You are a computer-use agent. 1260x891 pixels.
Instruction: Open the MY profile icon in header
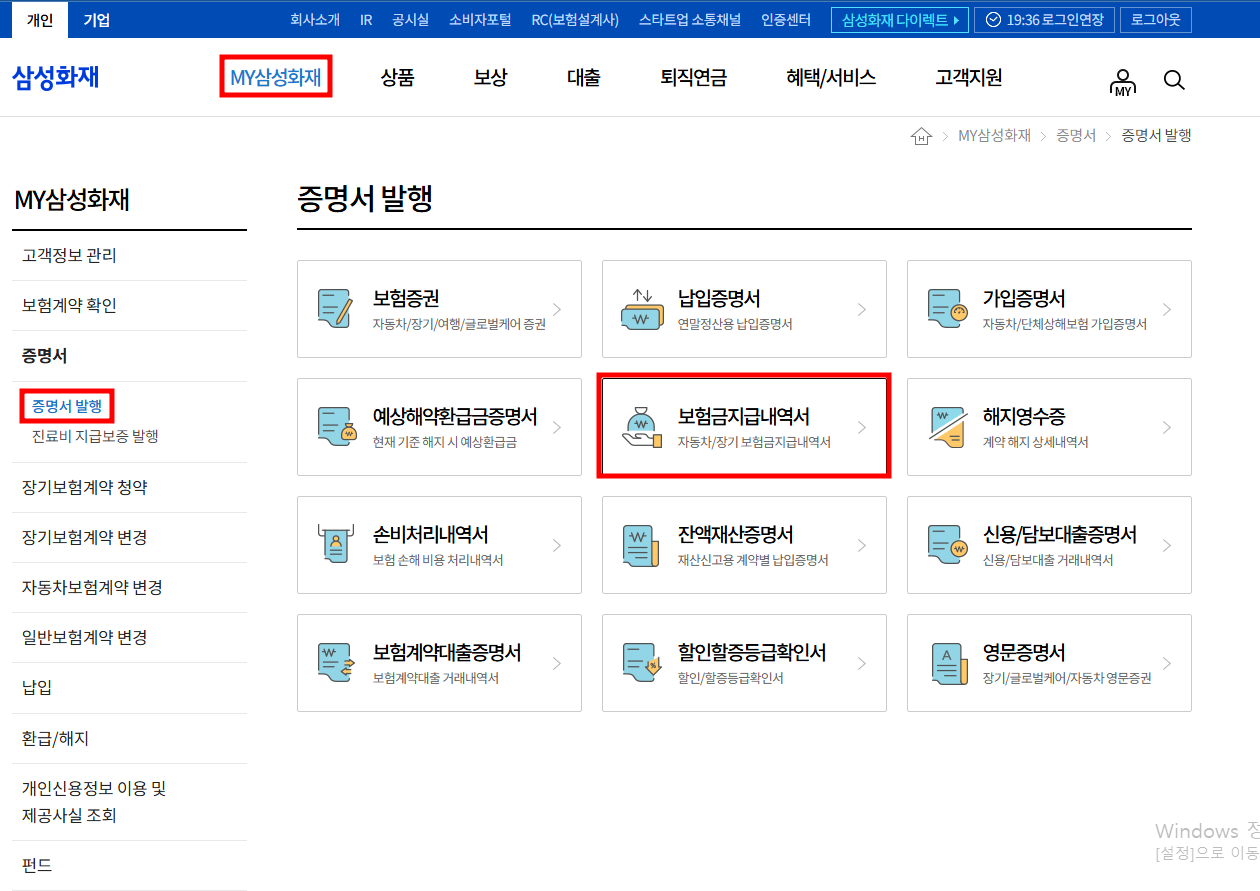pos(1123,81)
